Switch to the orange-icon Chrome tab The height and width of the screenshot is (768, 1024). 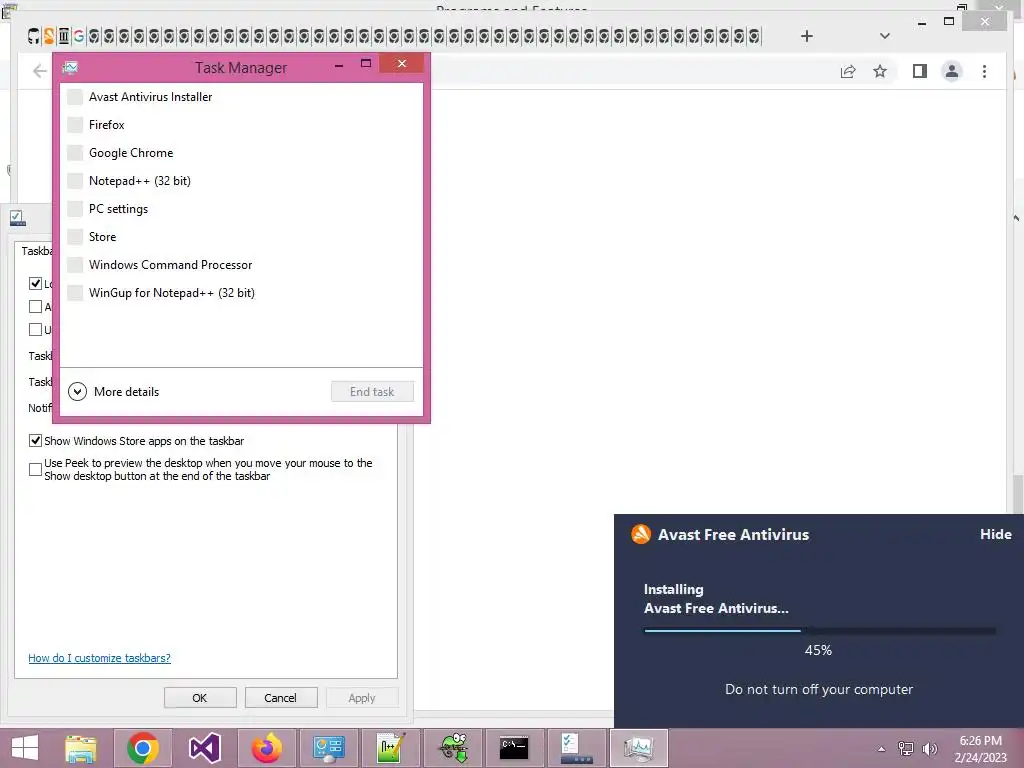click(x=48, y=36)
